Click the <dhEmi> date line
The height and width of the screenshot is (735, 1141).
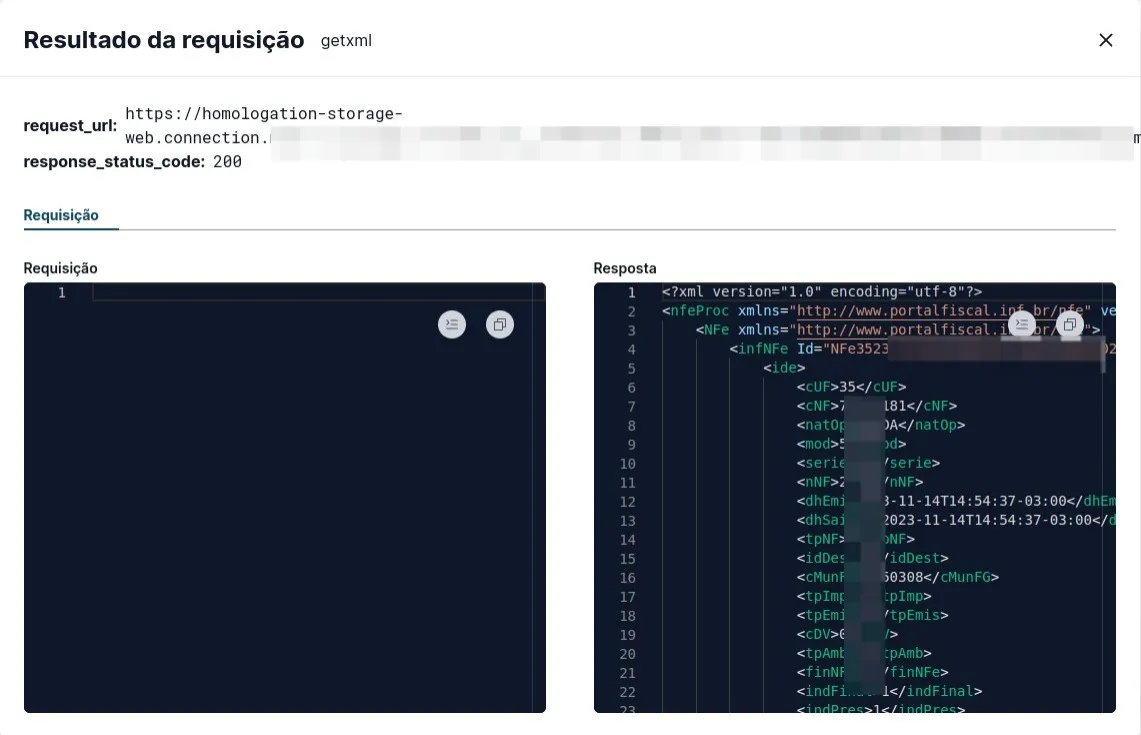tap(955, 501)
